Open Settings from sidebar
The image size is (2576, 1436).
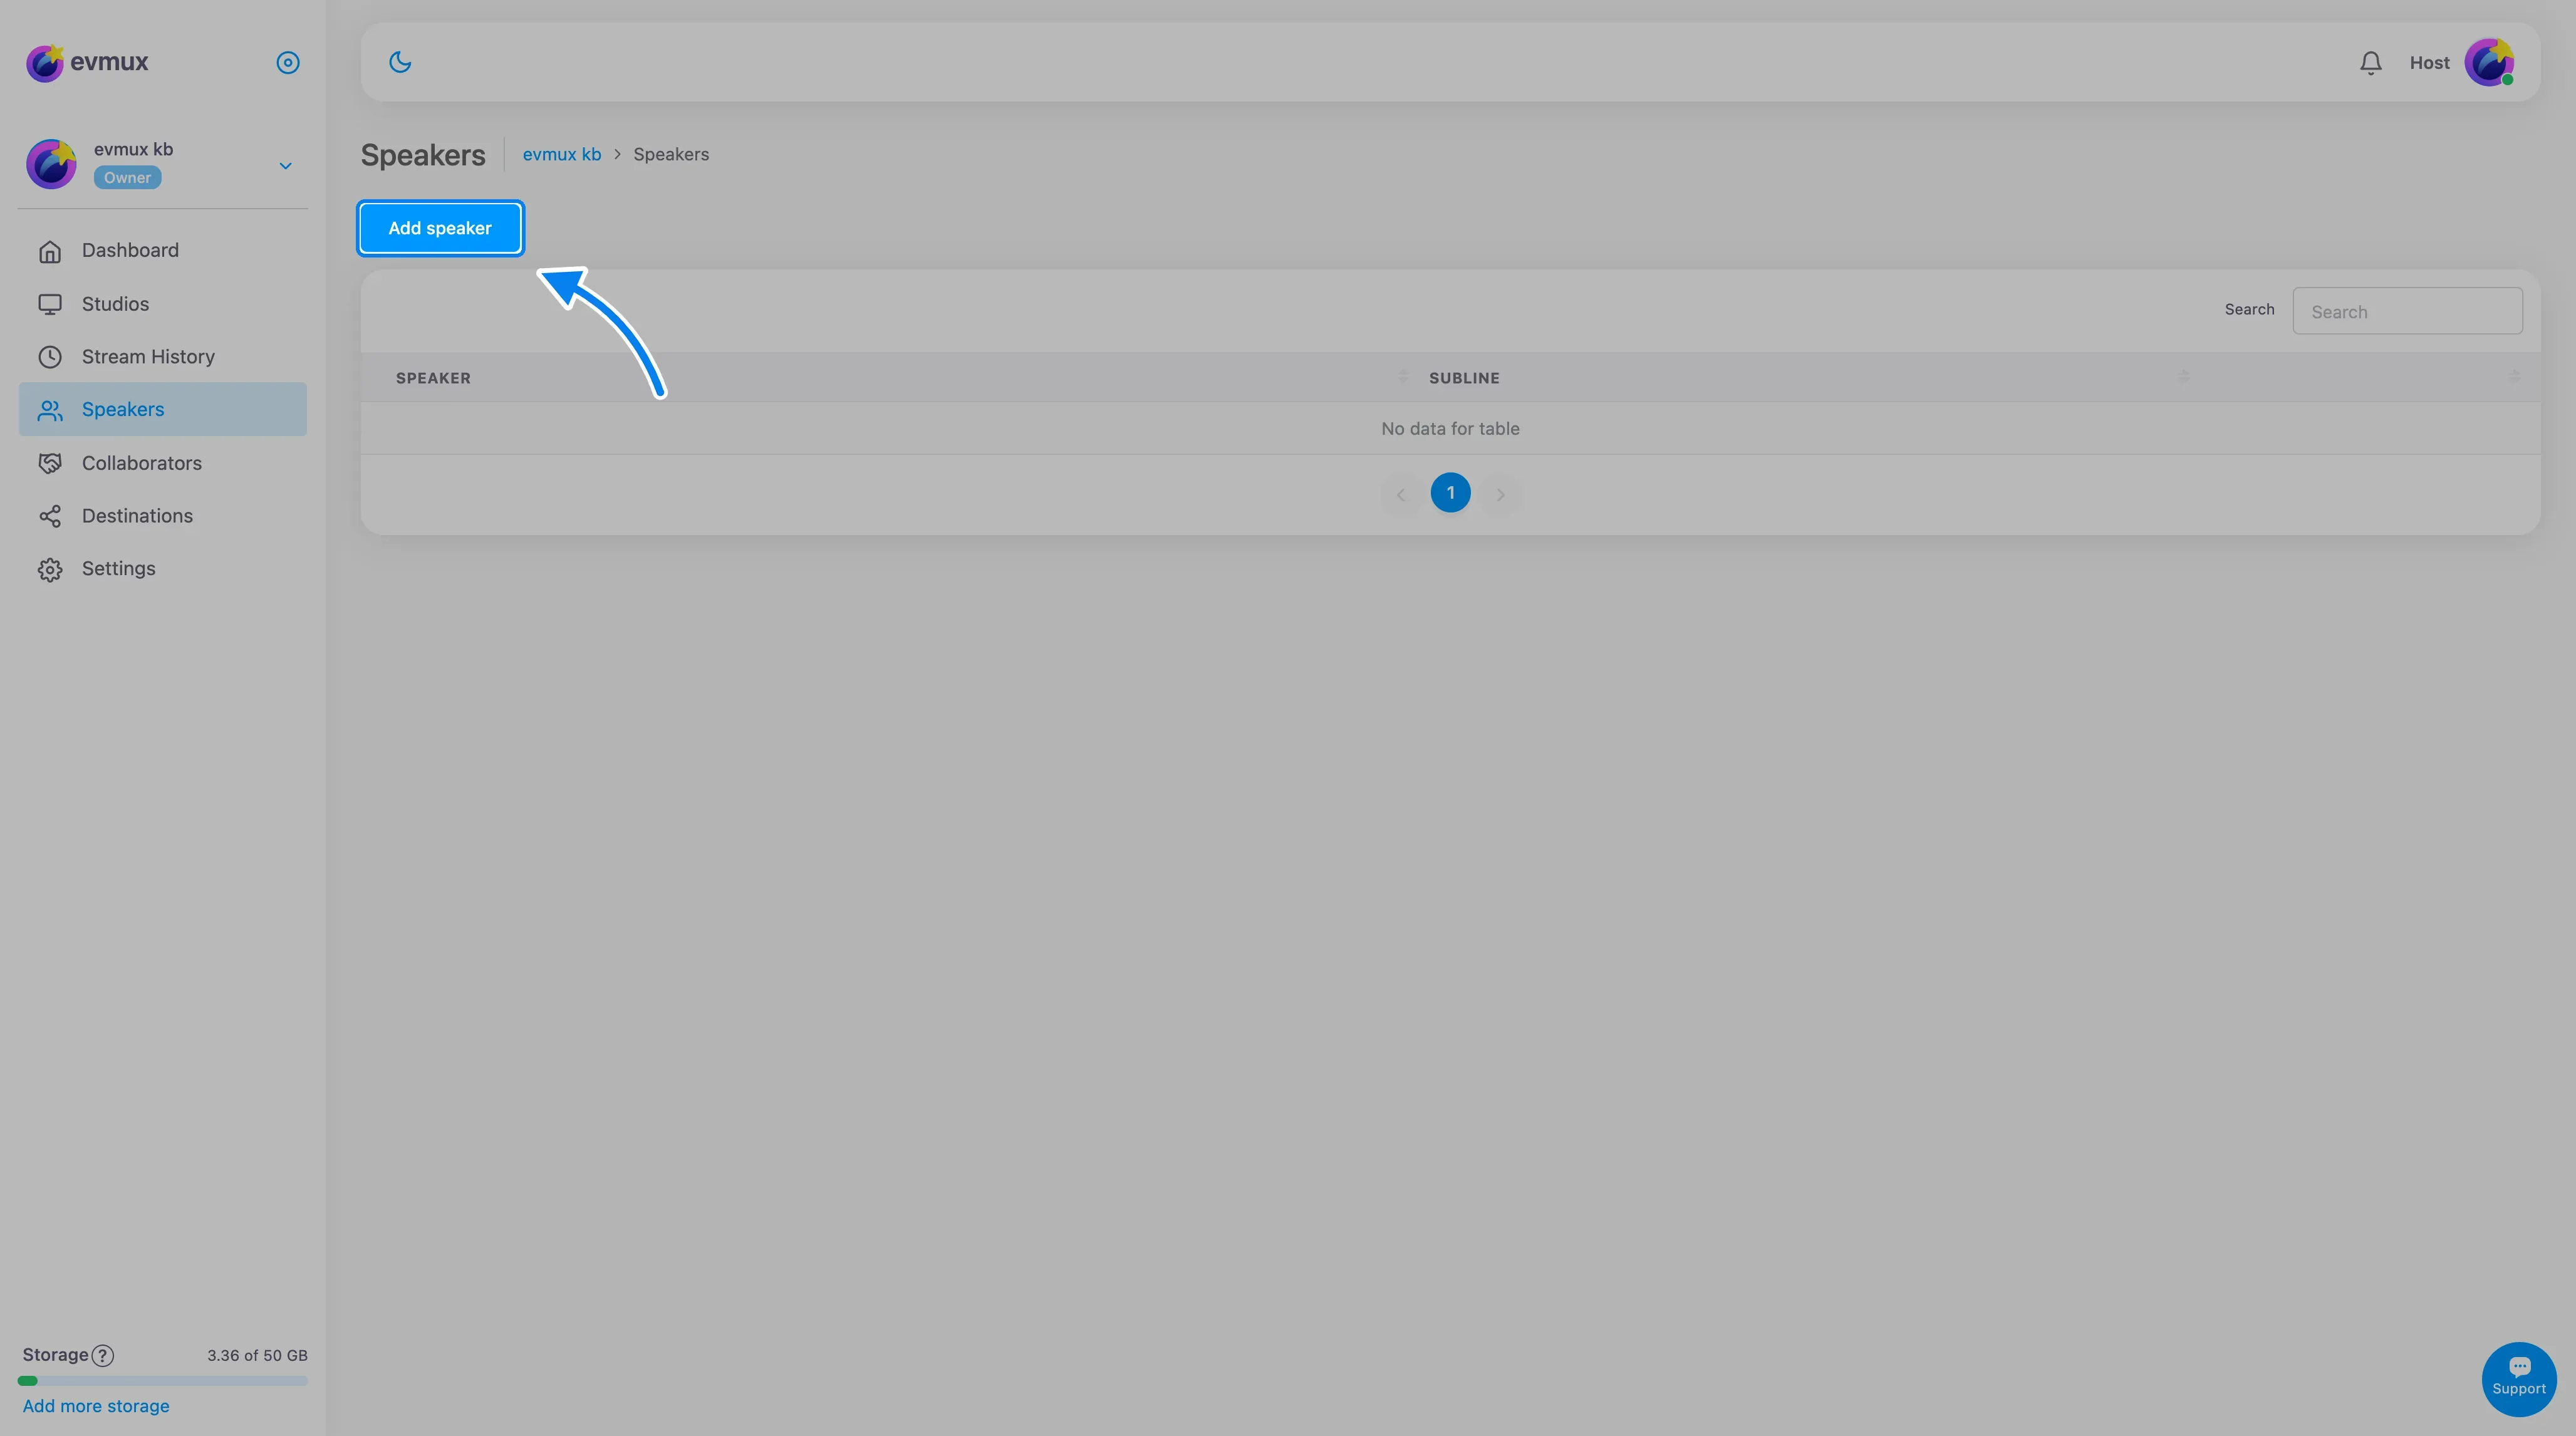pyautogui.click(x=162, y=568)
